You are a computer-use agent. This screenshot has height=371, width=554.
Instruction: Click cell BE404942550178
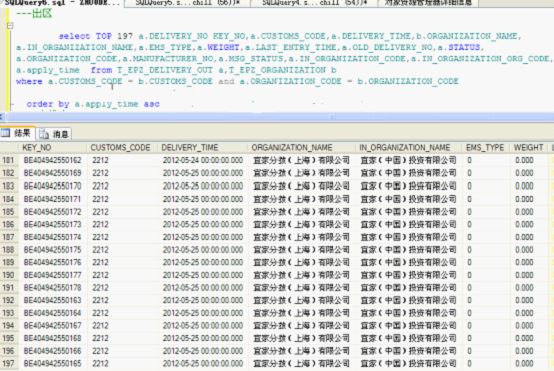[52, 288]
